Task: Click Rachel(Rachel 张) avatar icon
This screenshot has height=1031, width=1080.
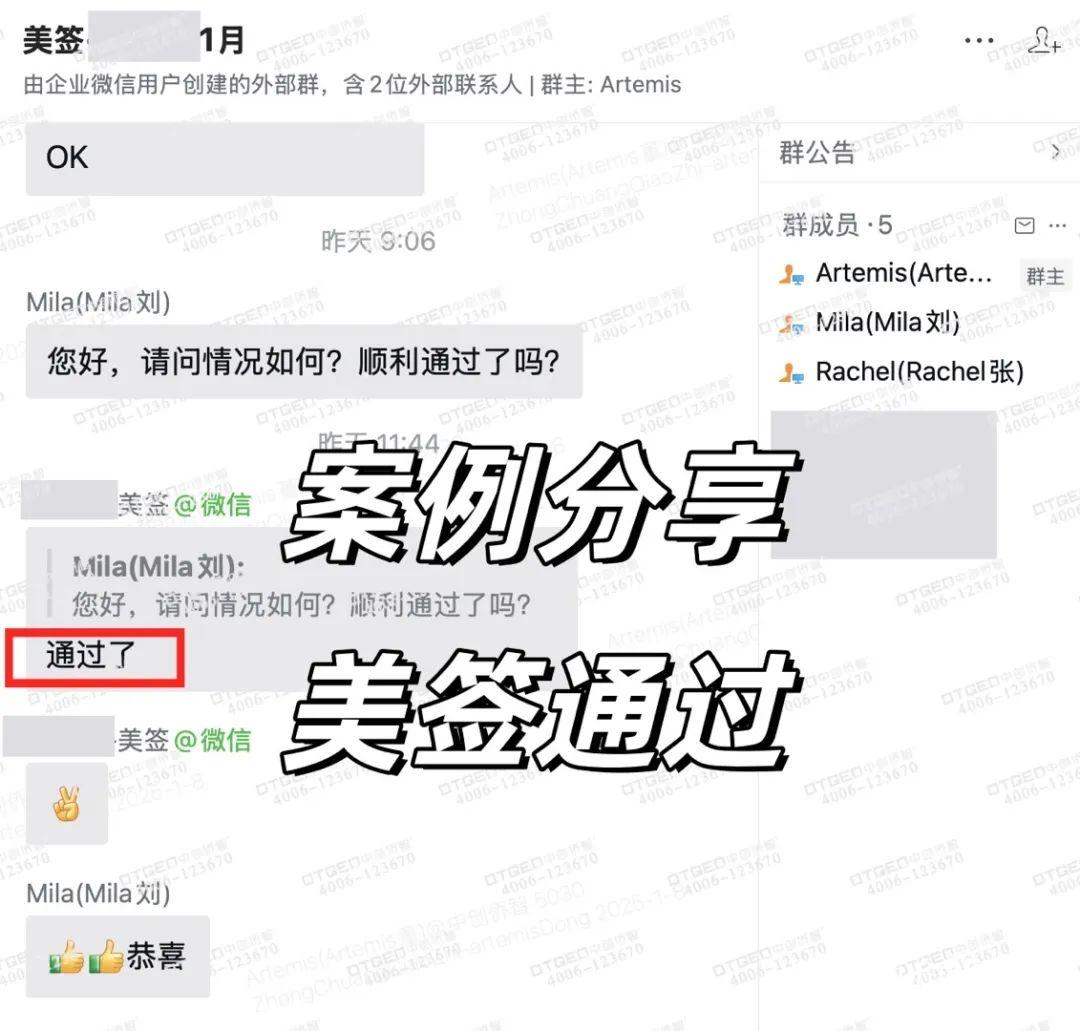Action: click(x=791, y=373)
